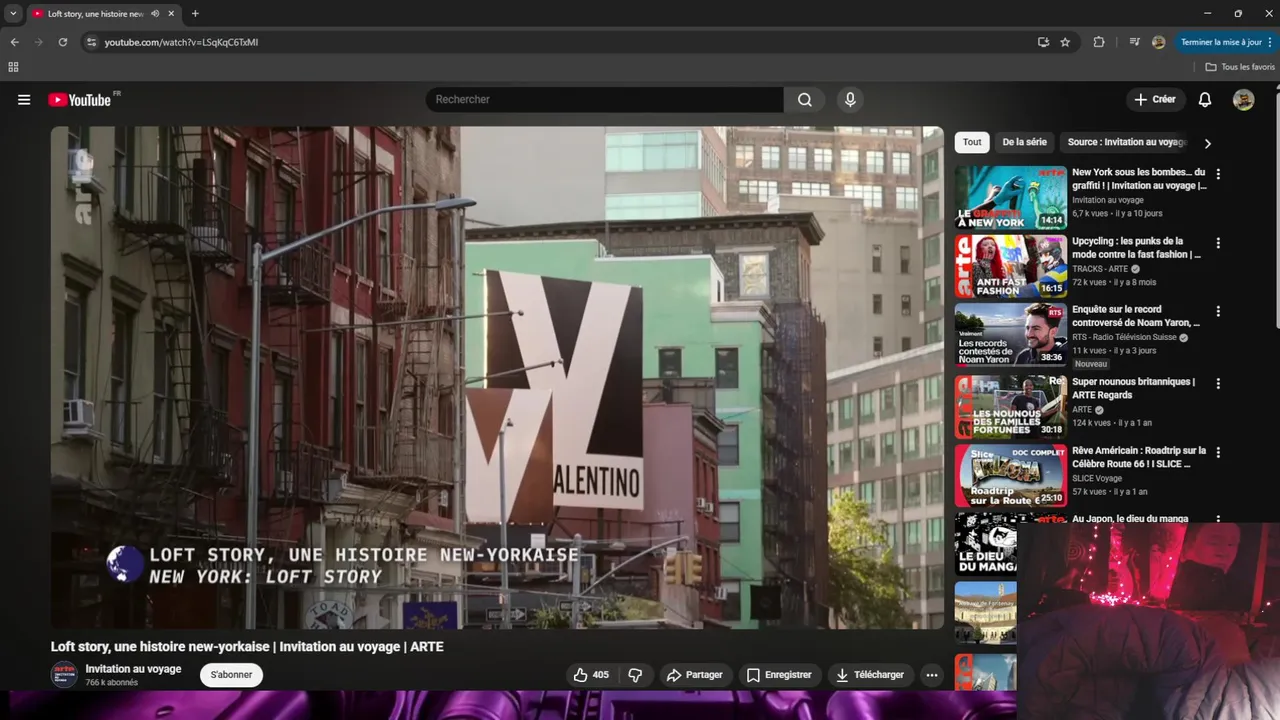Click the Enregistrer button
The width and height of the screenshot is (1280, 720).
coord(779,675)
